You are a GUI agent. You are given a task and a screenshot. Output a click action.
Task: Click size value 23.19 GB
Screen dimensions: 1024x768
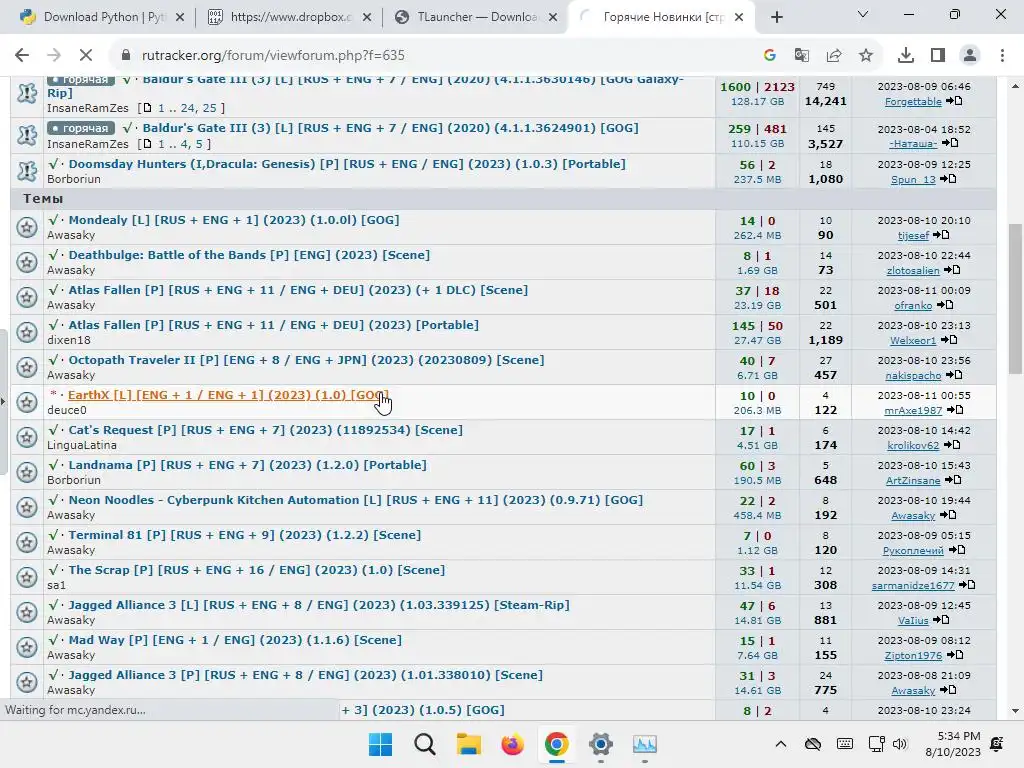(x=757, y=305)
